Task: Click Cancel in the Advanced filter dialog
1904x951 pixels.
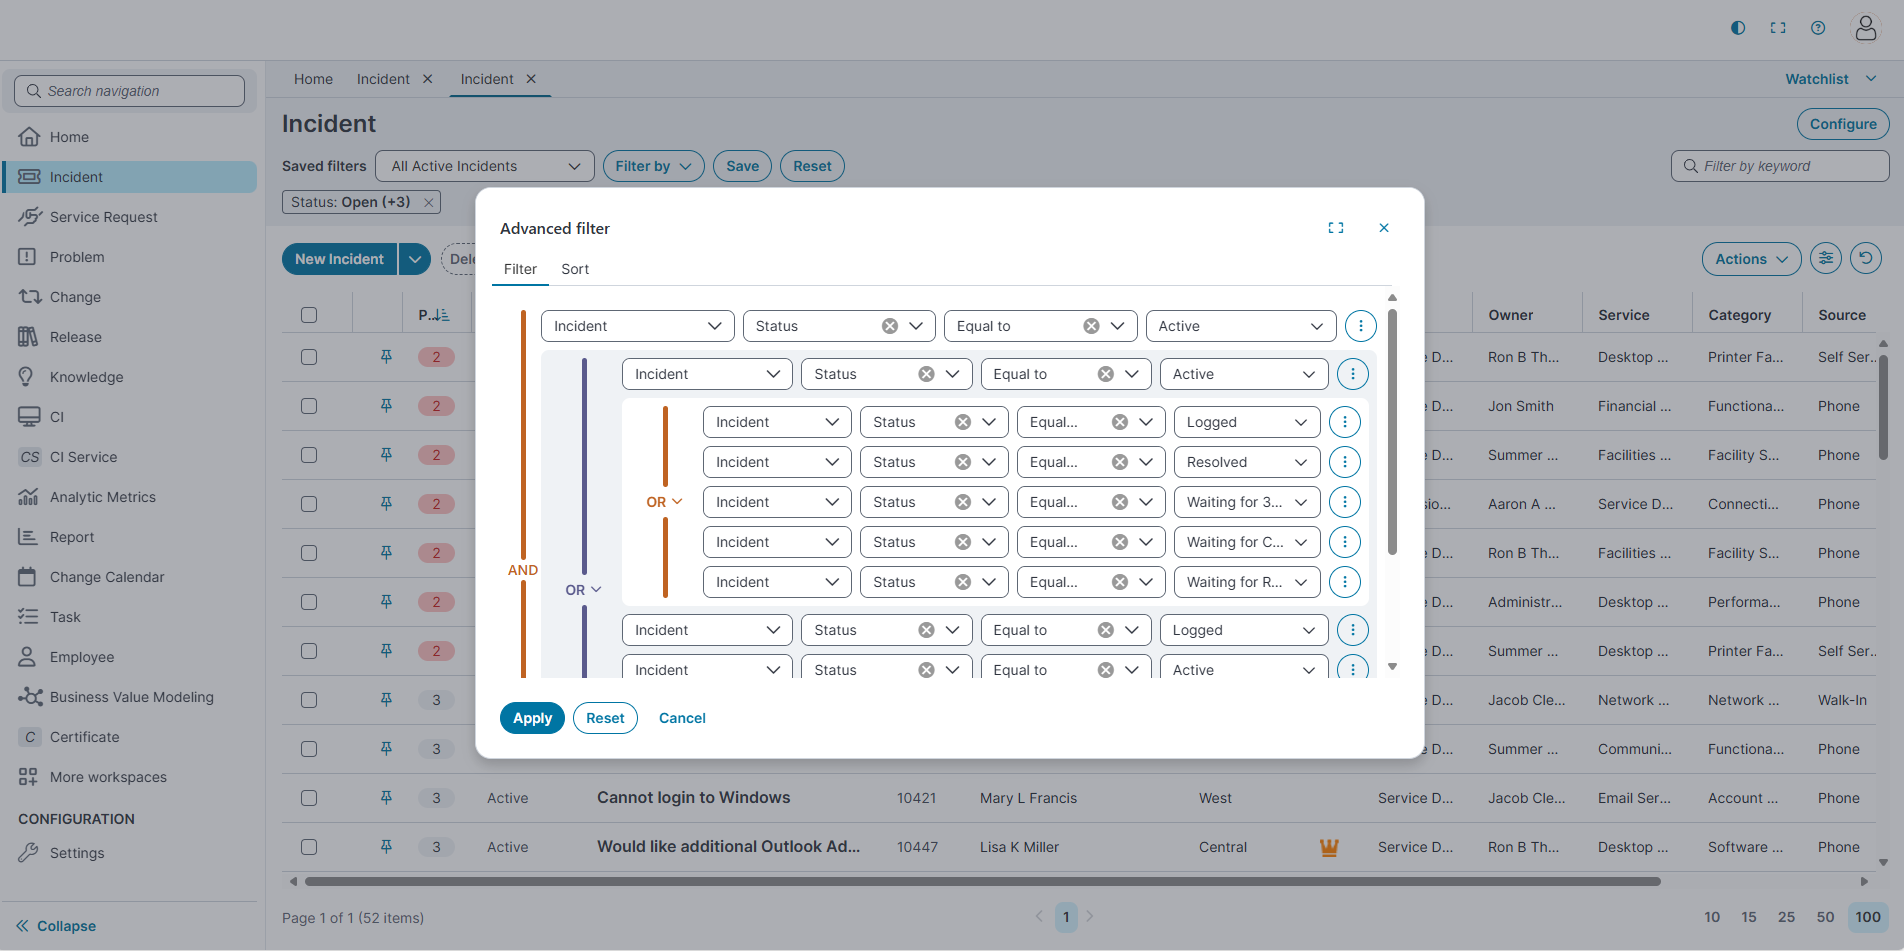Action: (x=682, y=718)
